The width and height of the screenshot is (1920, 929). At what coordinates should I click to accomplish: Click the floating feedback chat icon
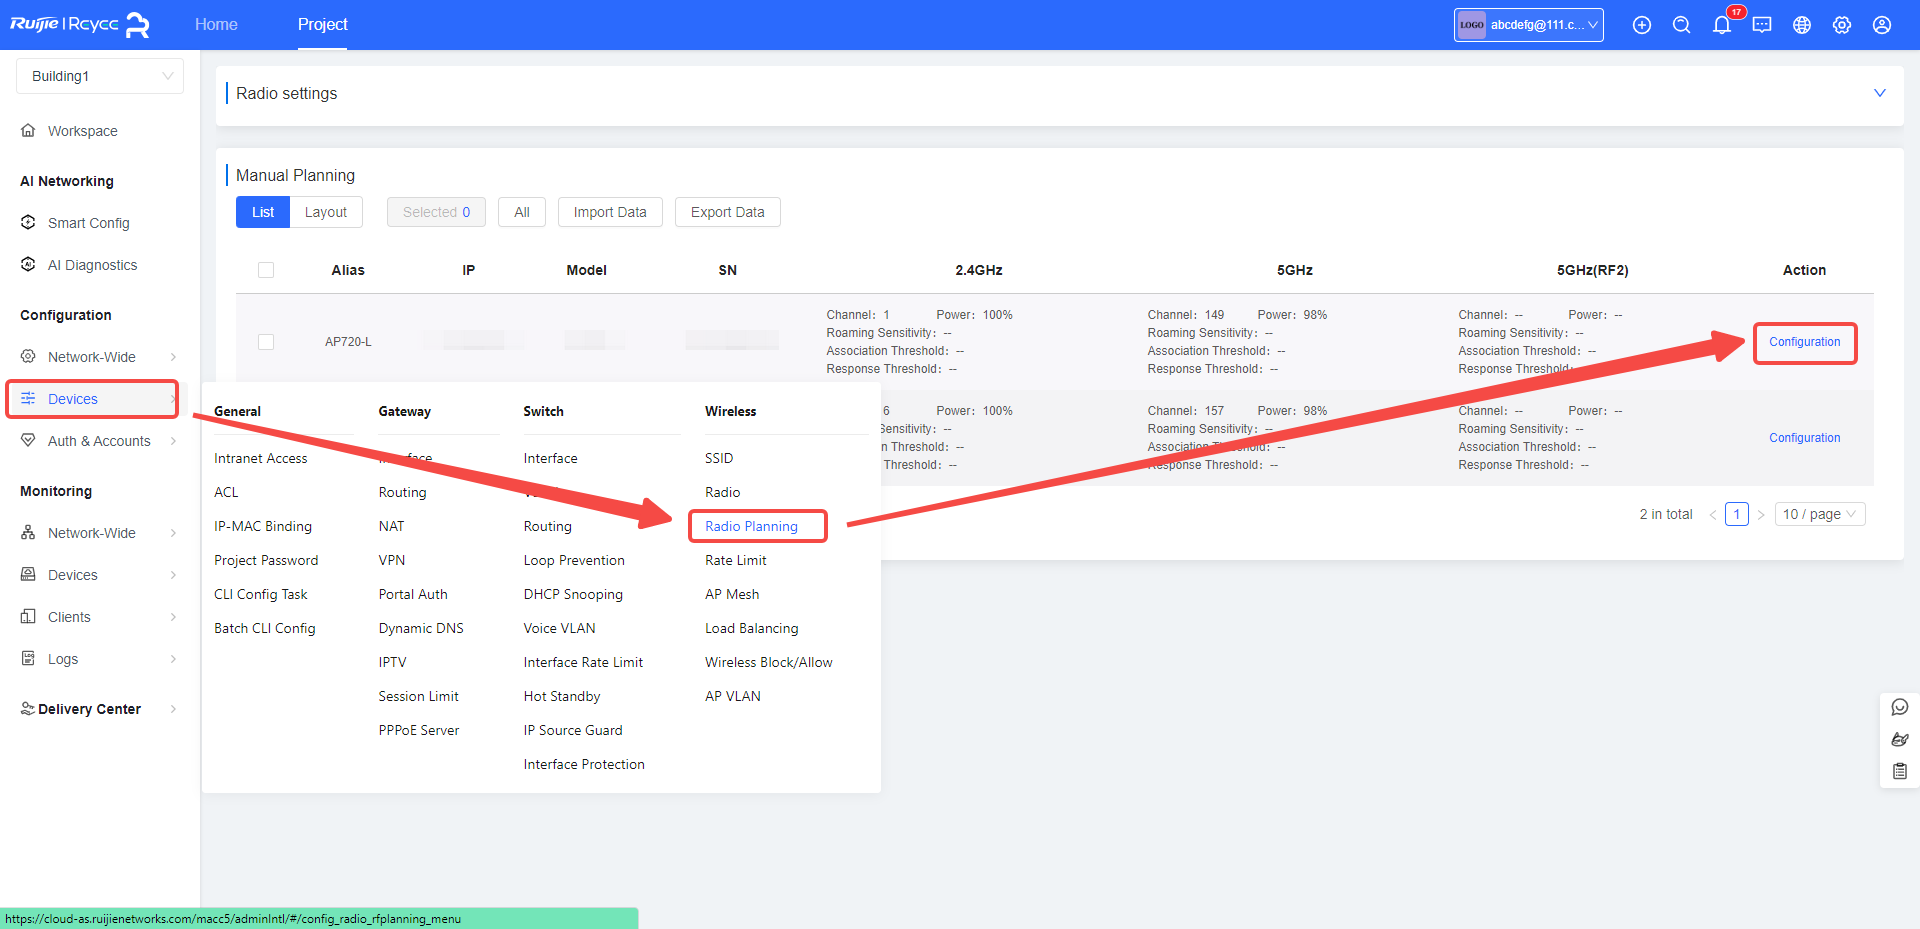coord(1899,707)
